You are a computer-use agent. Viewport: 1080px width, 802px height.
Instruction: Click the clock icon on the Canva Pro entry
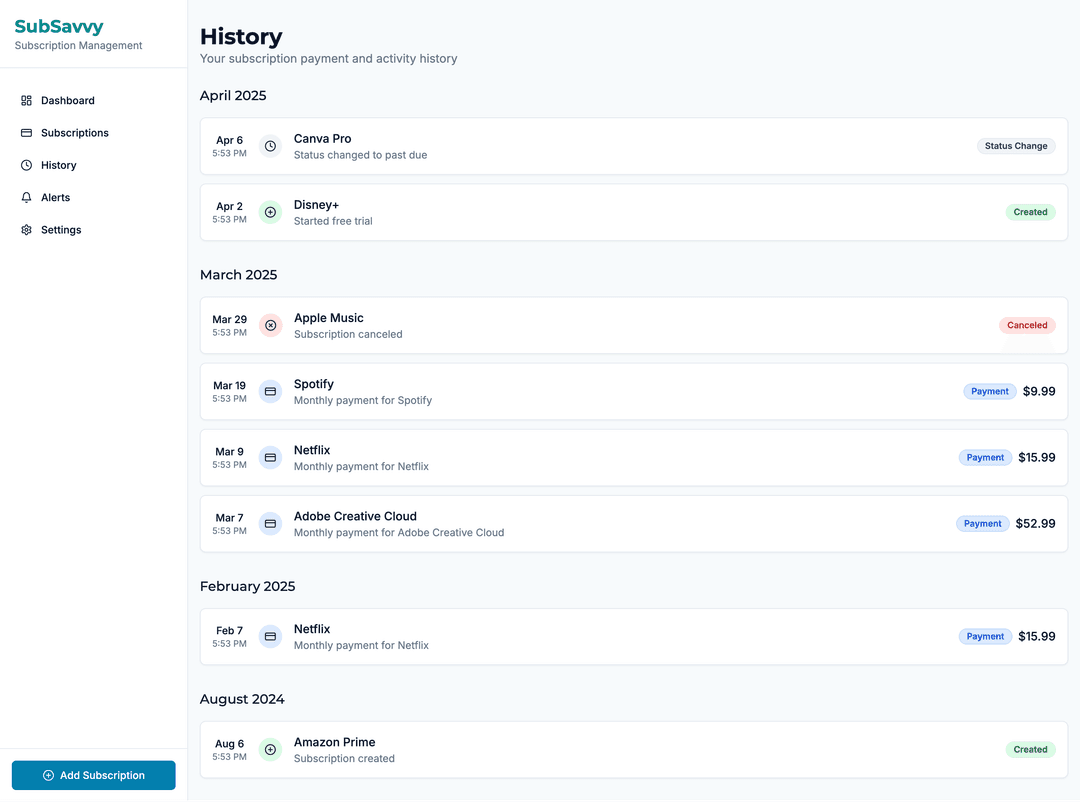(270, 145)
